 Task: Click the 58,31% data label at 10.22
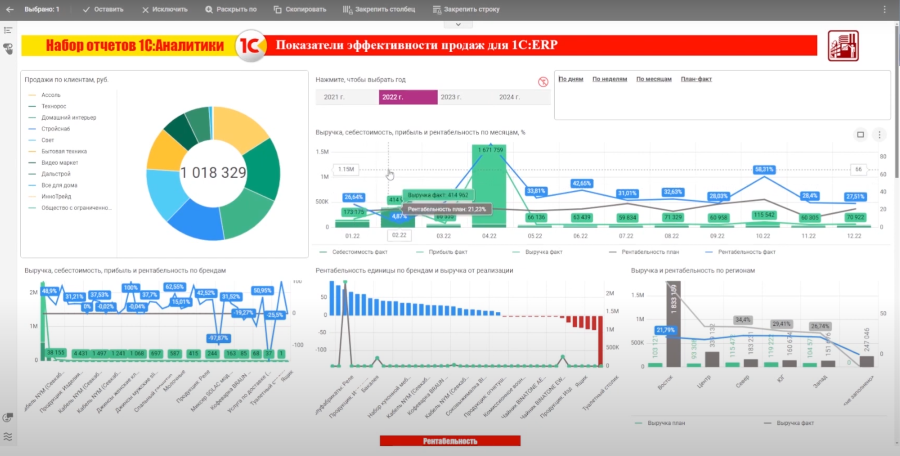(765, 169)
